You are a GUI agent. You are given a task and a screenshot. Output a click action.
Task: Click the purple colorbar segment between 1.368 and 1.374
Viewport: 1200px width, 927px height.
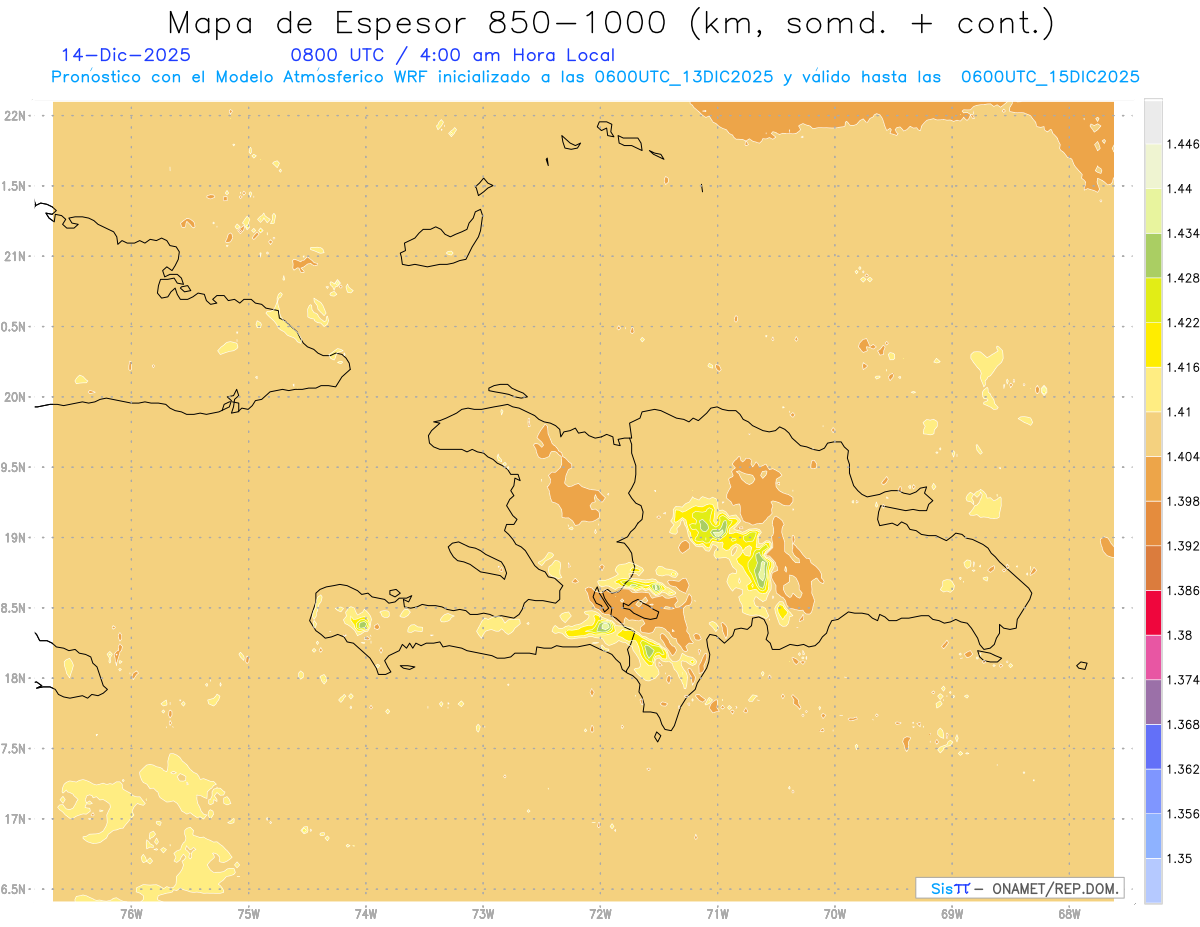(x=1153, y=702)
